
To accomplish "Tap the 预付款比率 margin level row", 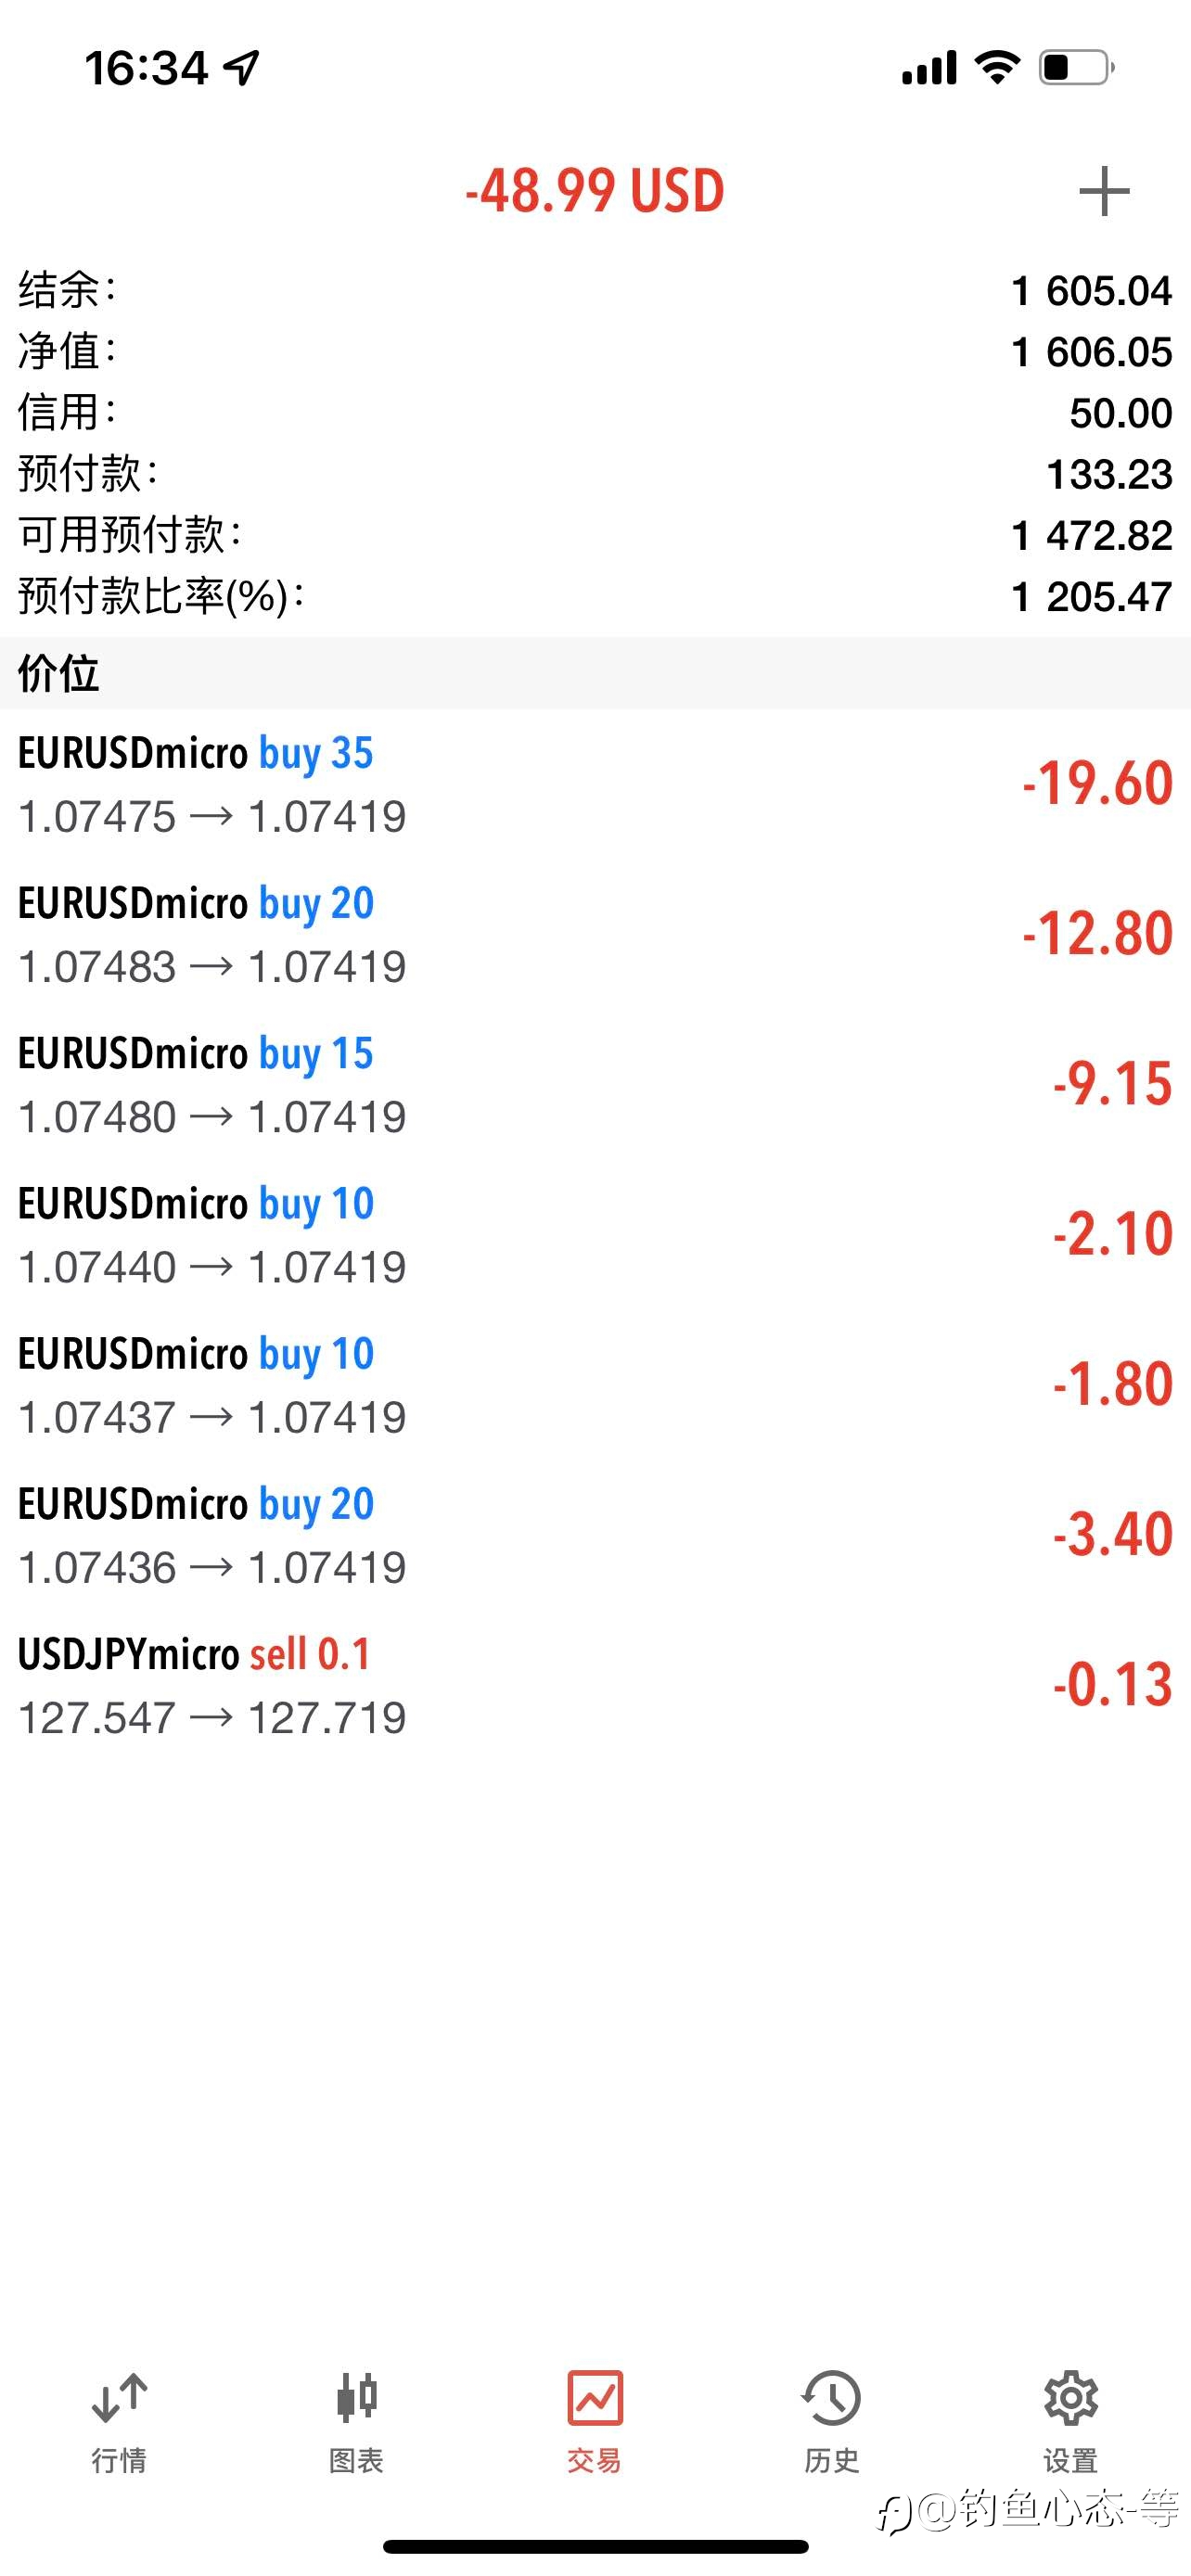I will point(595,597).
